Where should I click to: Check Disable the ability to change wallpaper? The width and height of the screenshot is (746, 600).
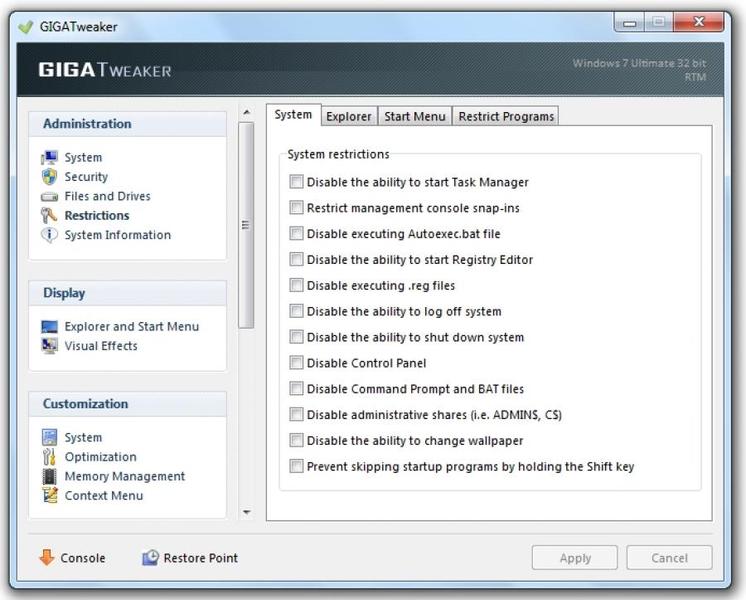point(296,440)
